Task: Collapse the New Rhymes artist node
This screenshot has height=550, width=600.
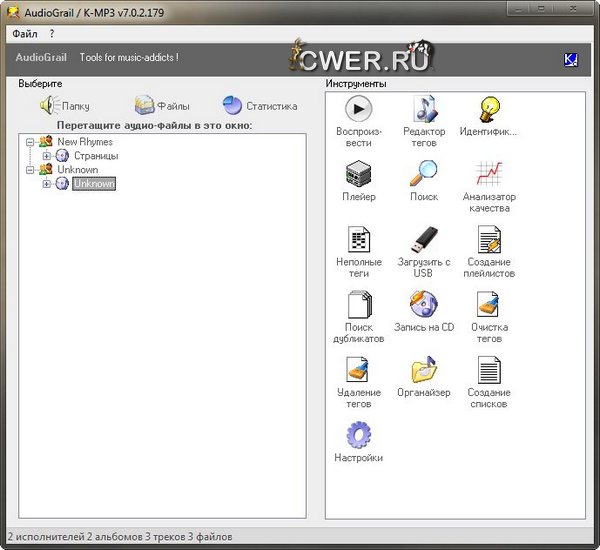Action: [31, 142]
